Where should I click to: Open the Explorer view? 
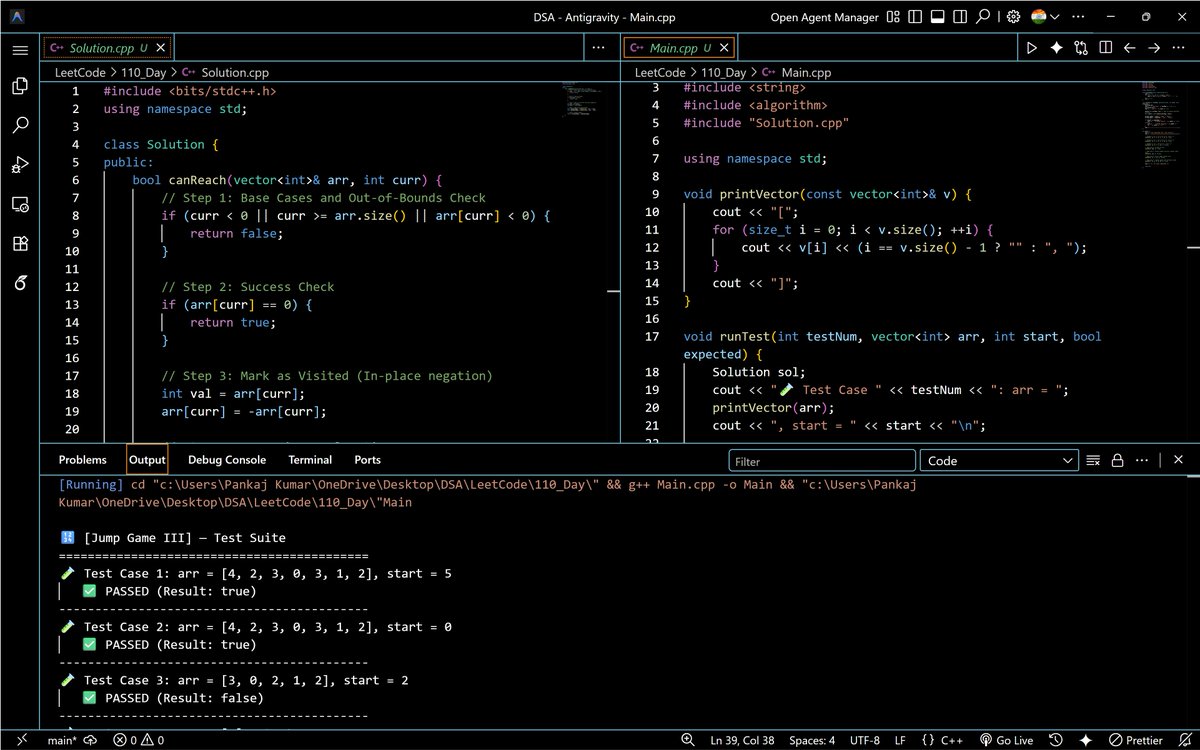tap(20, 87)
